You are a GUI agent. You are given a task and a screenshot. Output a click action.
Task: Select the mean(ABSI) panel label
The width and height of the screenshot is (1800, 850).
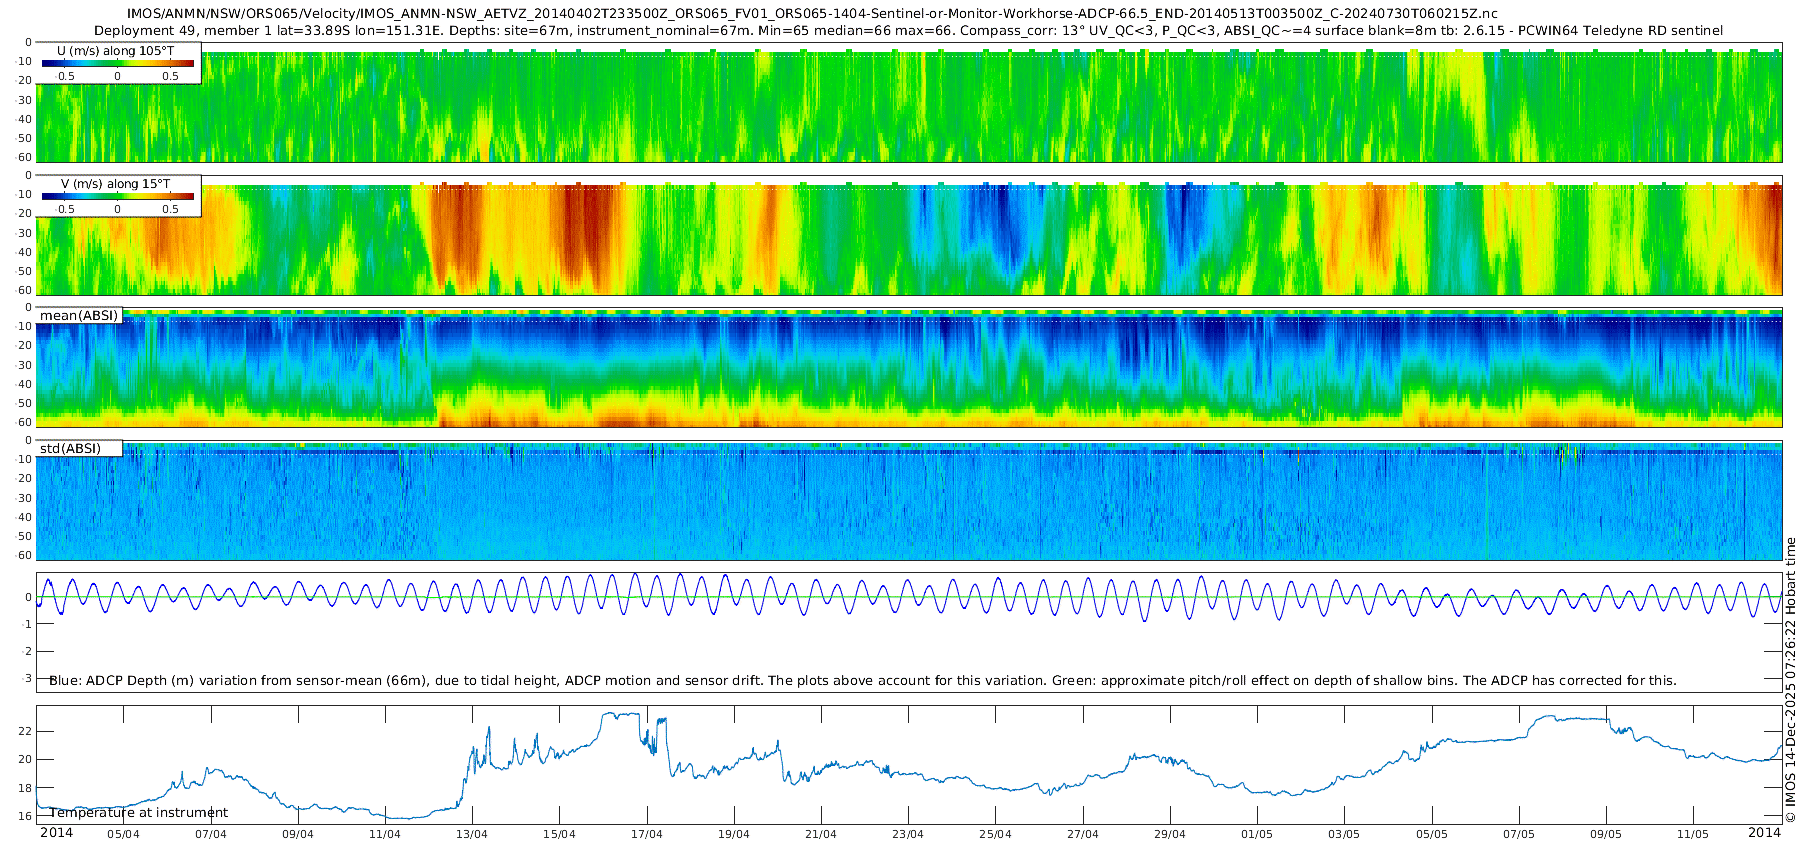[79, 316]
